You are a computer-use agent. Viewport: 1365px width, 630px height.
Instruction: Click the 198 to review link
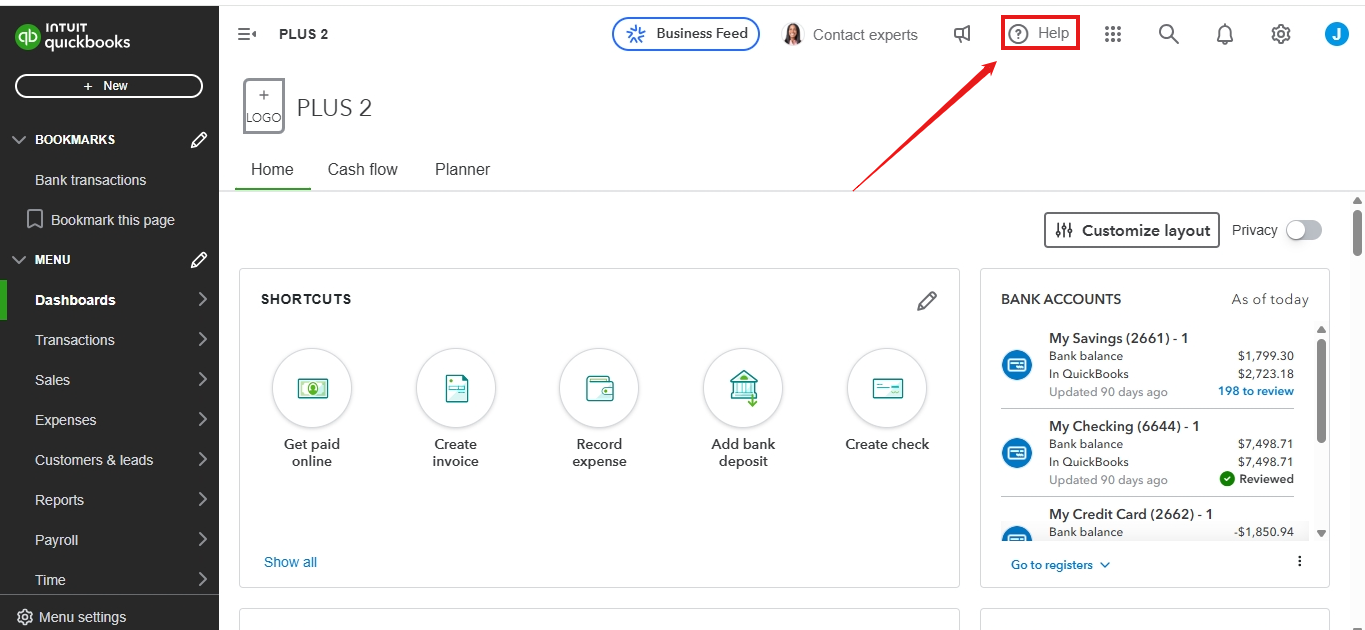[x=1255, y=391]
